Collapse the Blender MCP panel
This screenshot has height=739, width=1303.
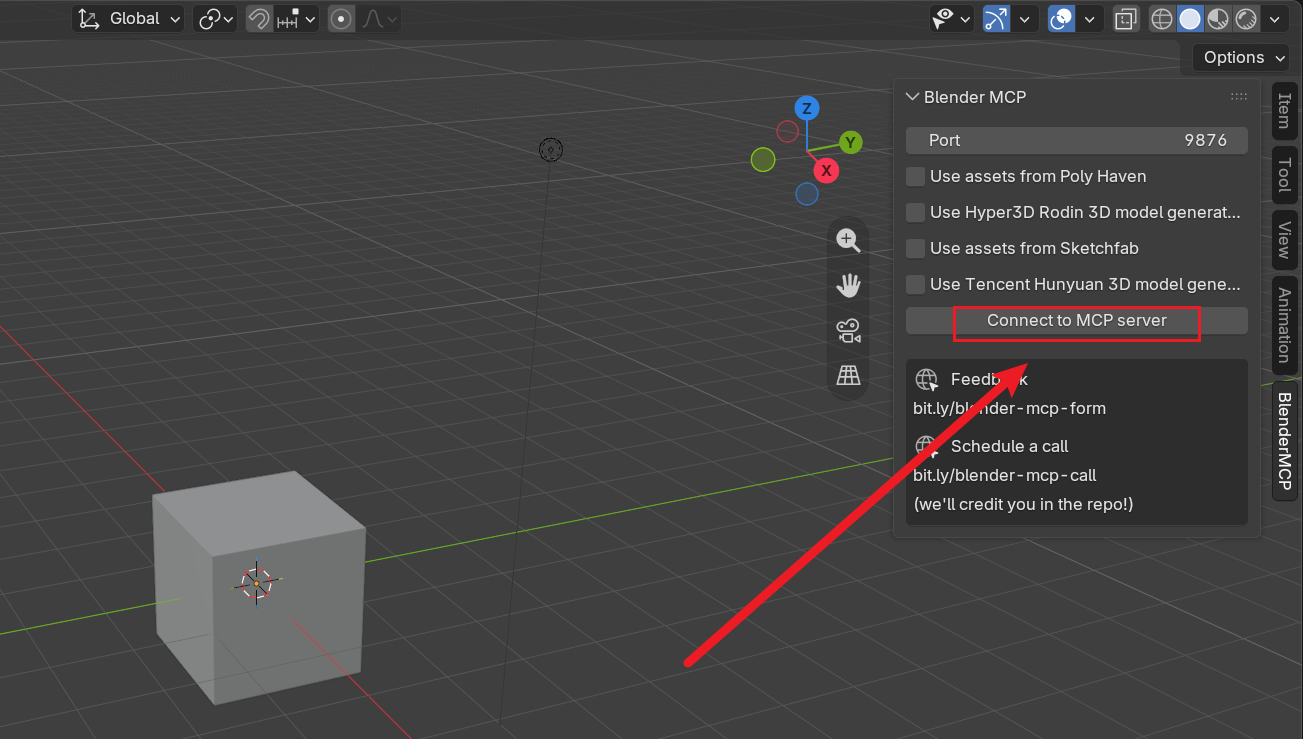[912, 97]
